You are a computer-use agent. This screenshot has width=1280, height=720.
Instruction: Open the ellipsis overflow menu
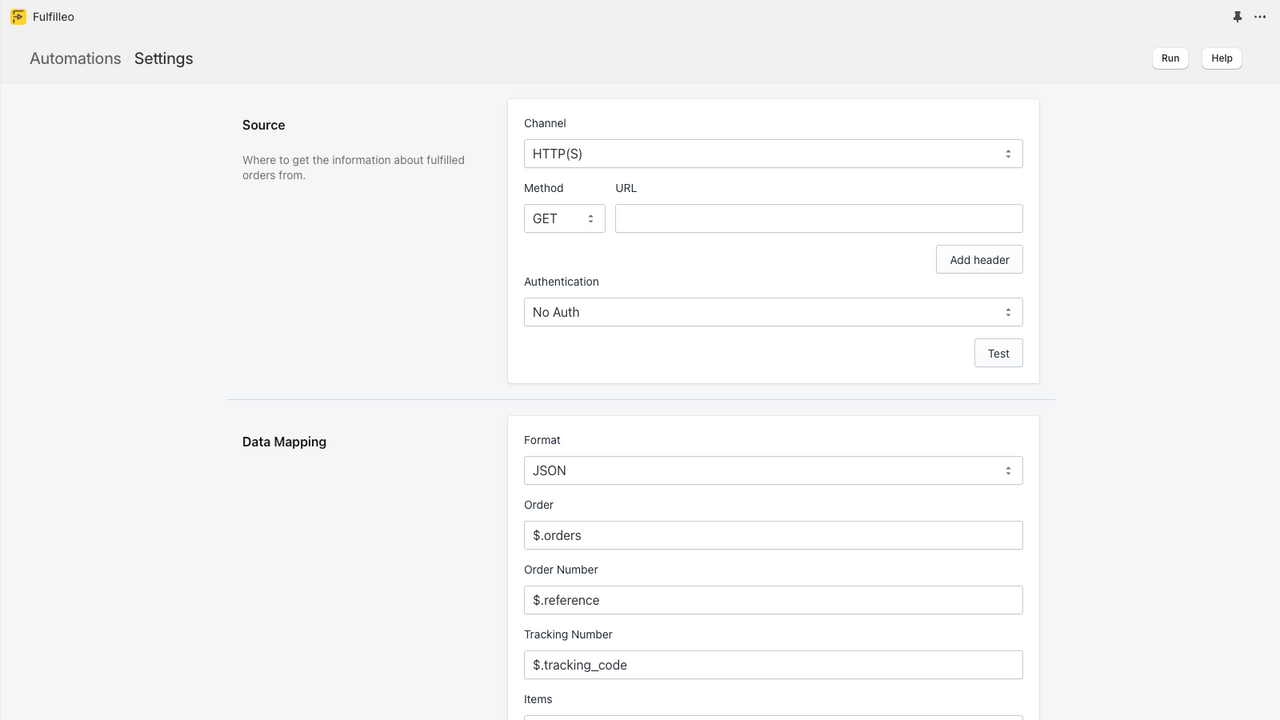click(1260, 17)
